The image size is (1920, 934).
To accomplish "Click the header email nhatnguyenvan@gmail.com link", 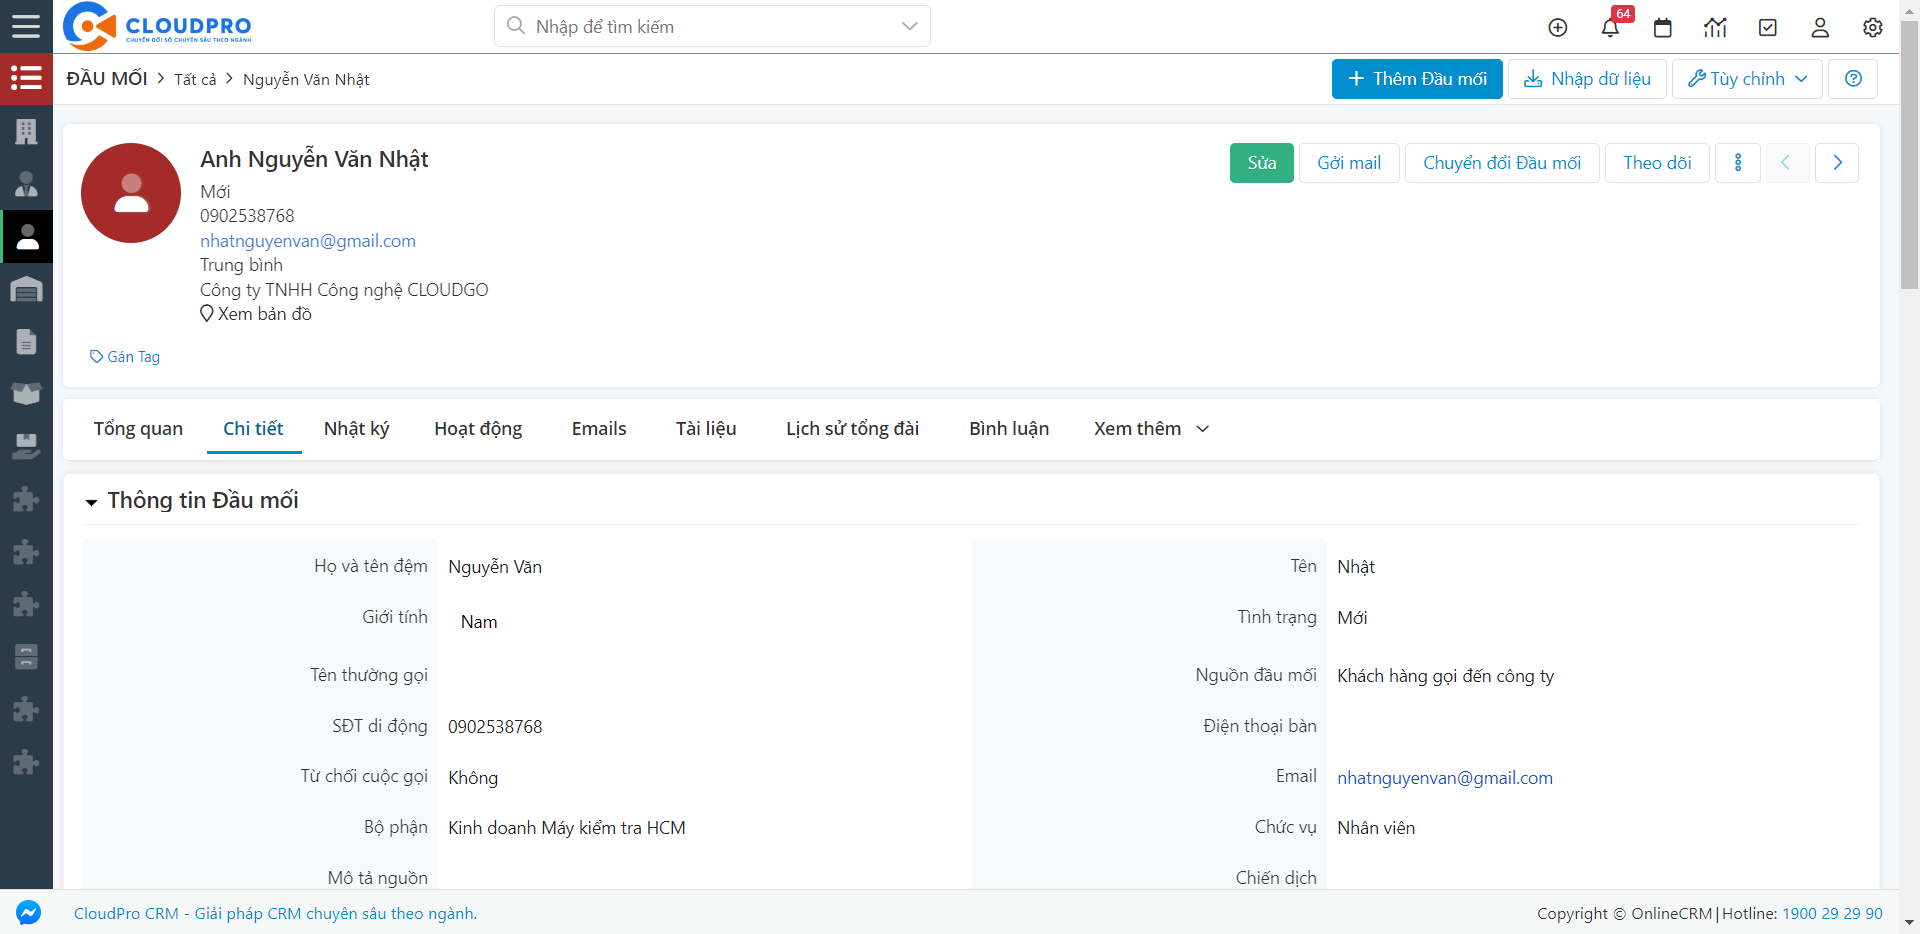I will coord(308,241).
